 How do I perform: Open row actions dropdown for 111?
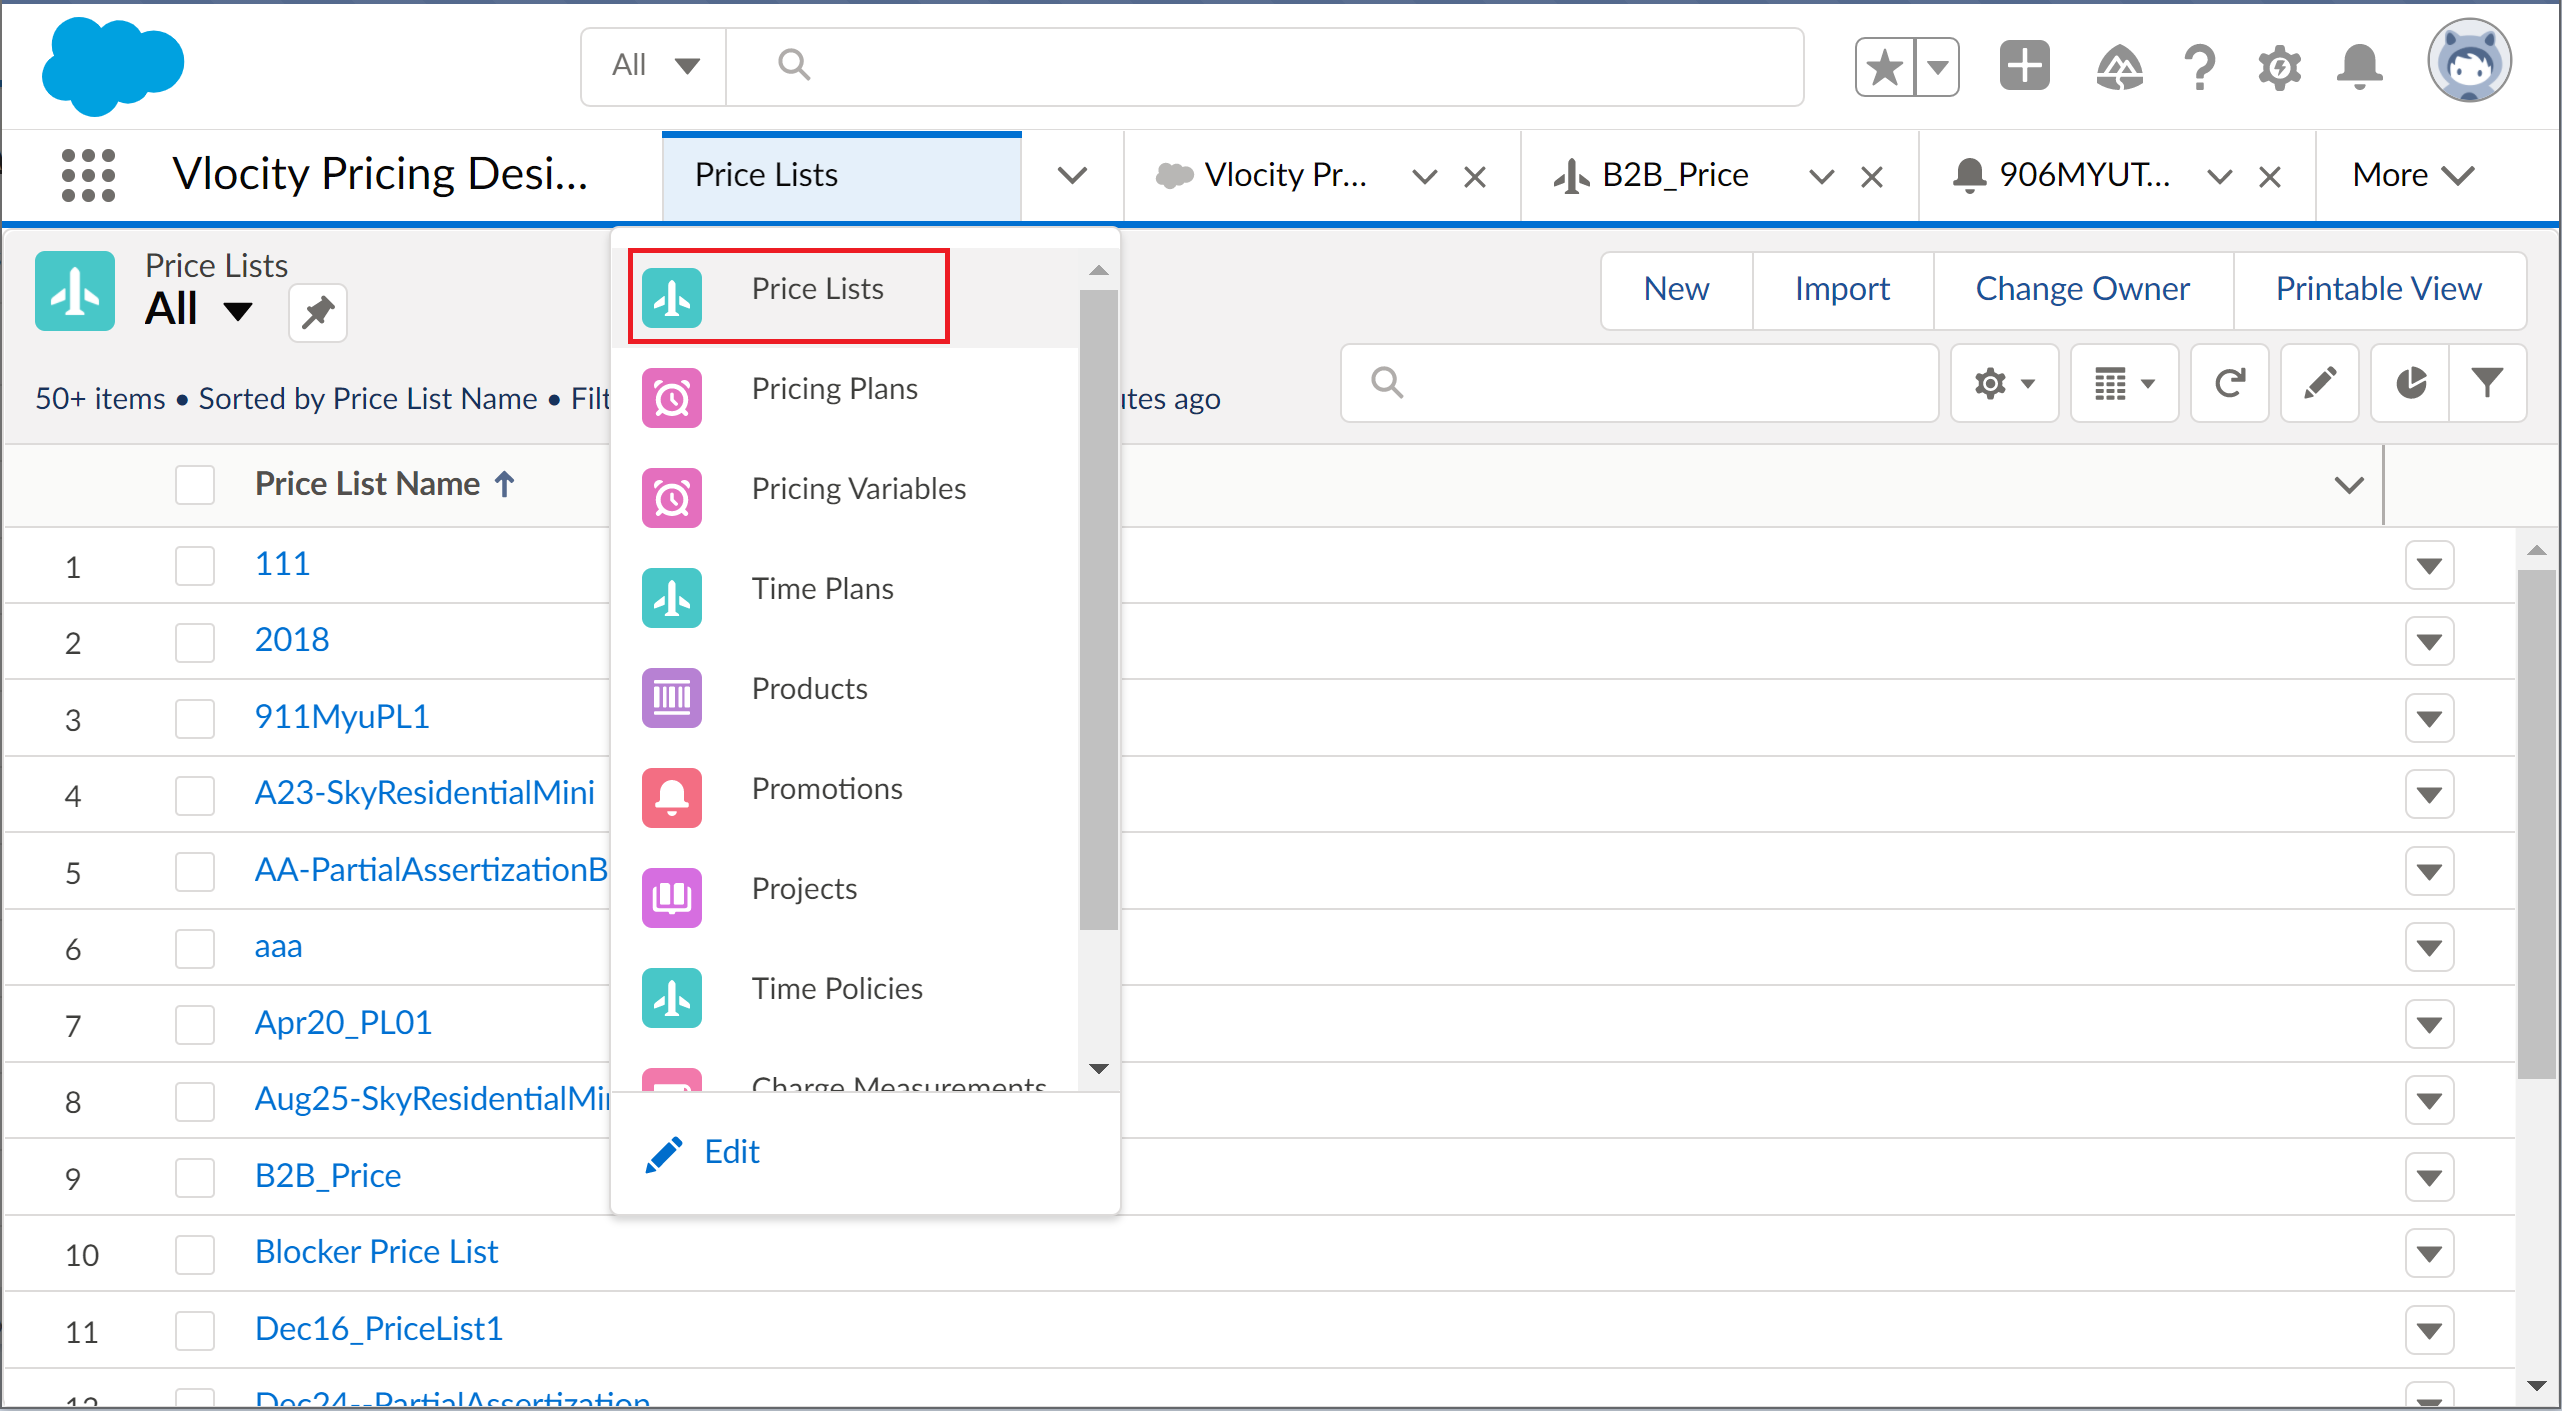(x=2430, y=566)
